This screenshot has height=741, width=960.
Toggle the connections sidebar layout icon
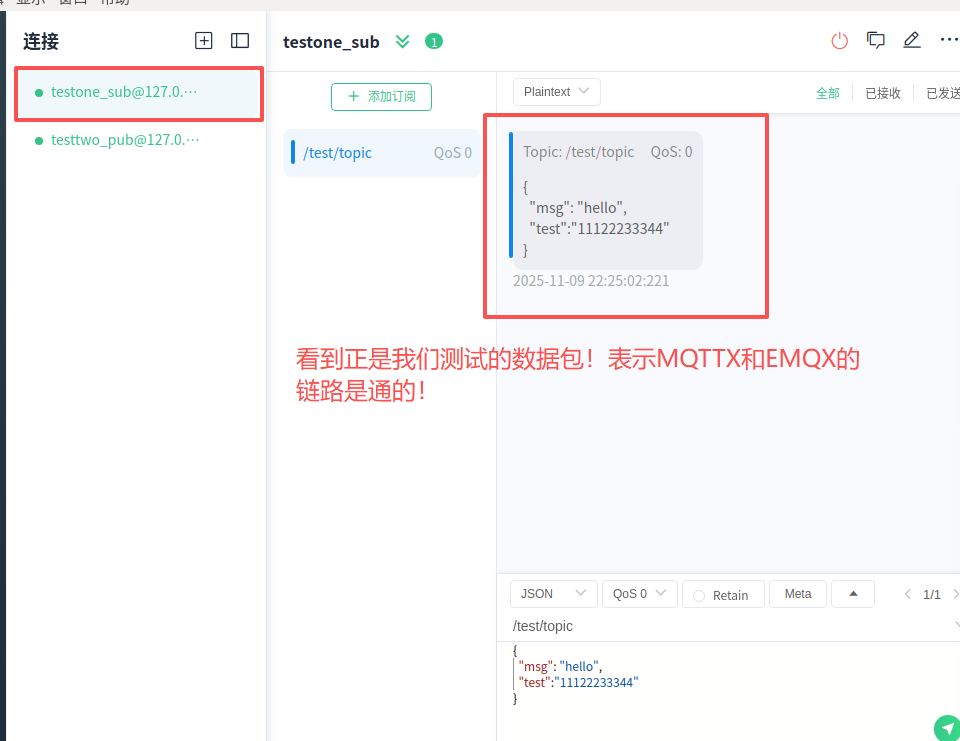(240, 41)
